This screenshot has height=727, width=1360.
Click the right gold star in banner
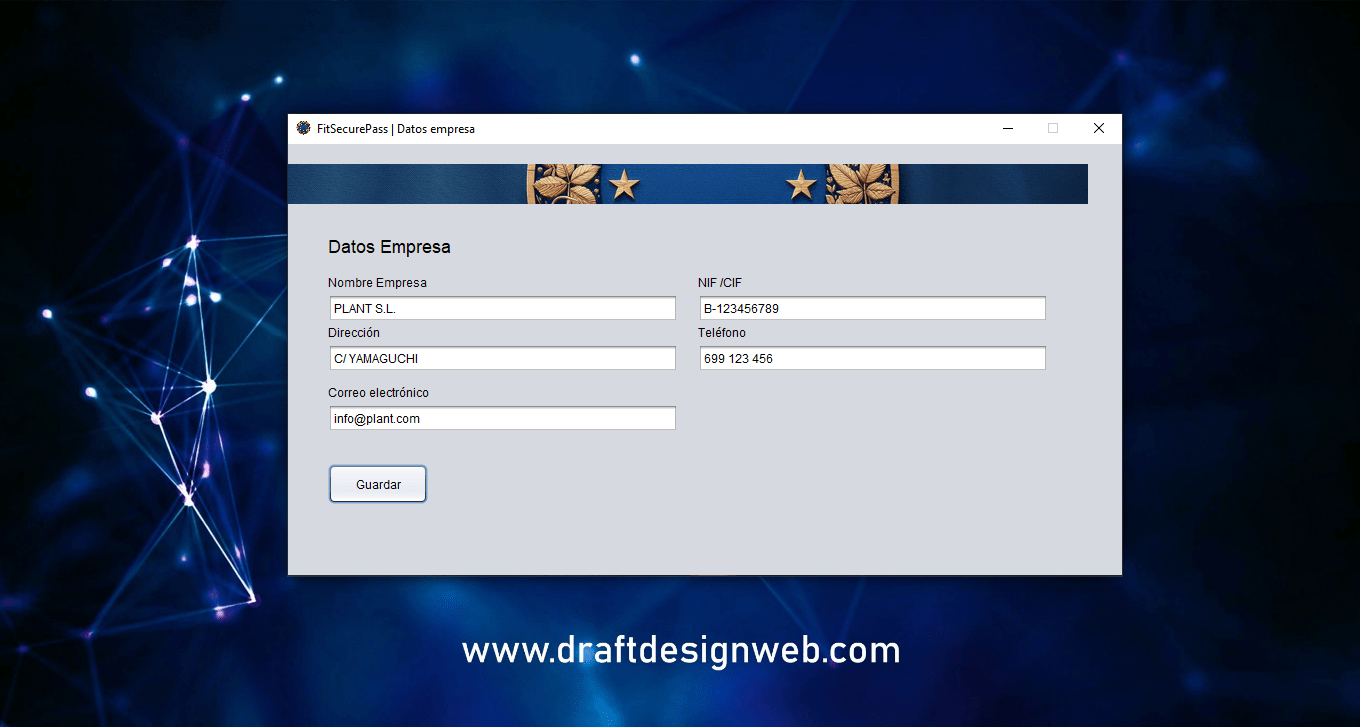point(801,184)
